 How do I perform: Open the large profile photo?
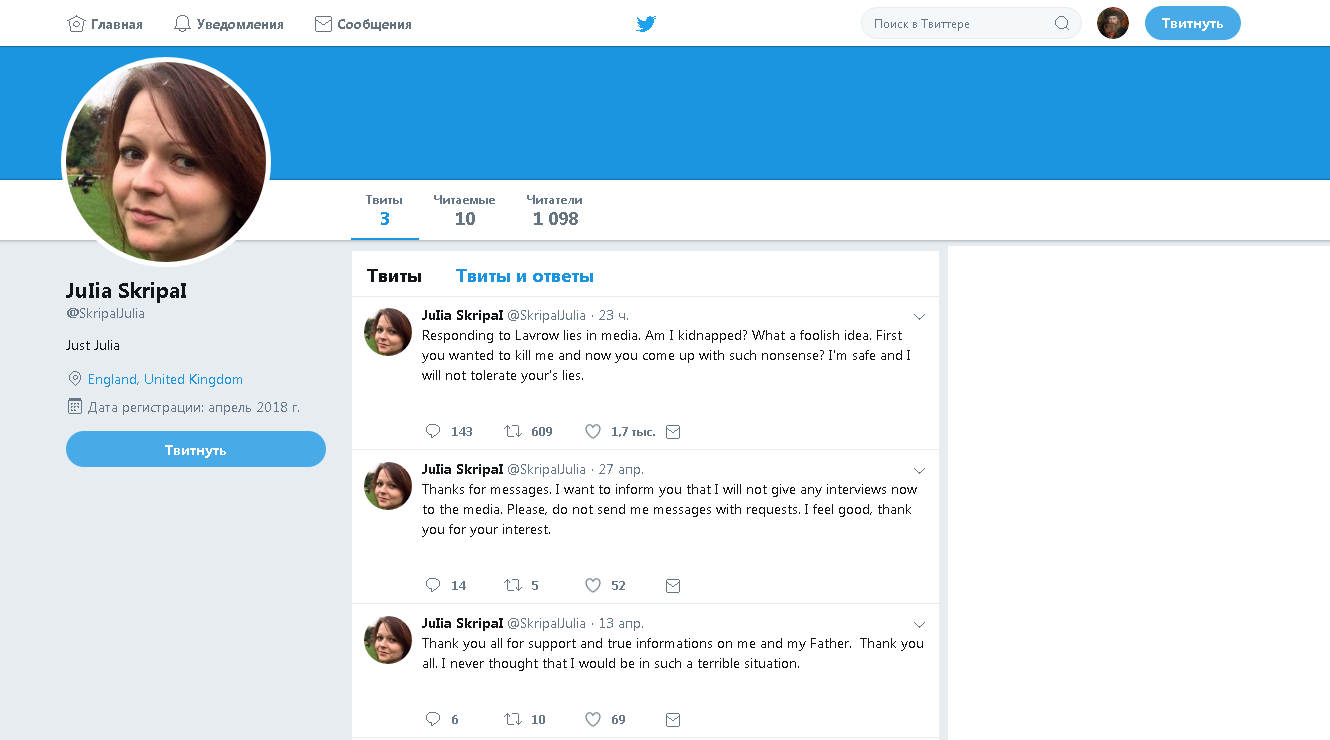click(166, 162)
